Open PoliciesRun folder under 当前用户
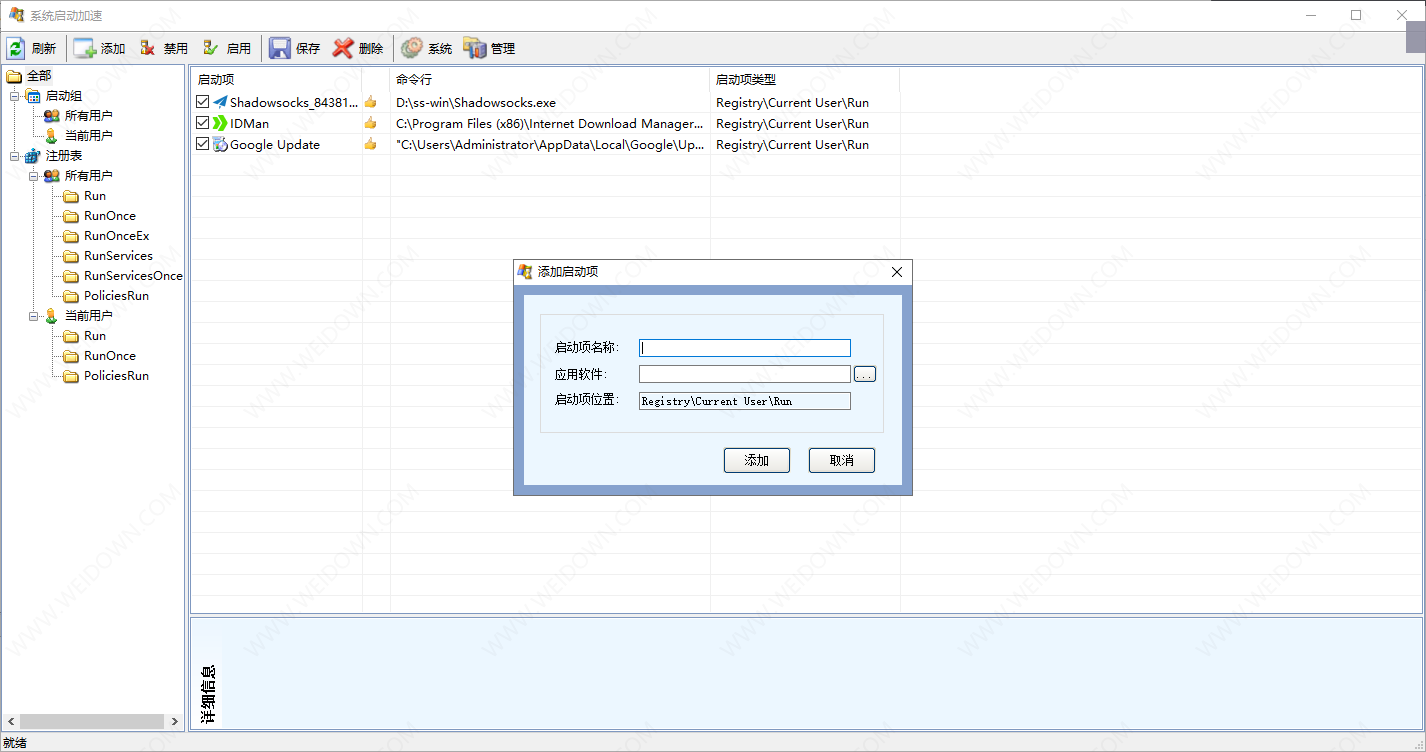The image size is (1426, 752). pos(116,376)
